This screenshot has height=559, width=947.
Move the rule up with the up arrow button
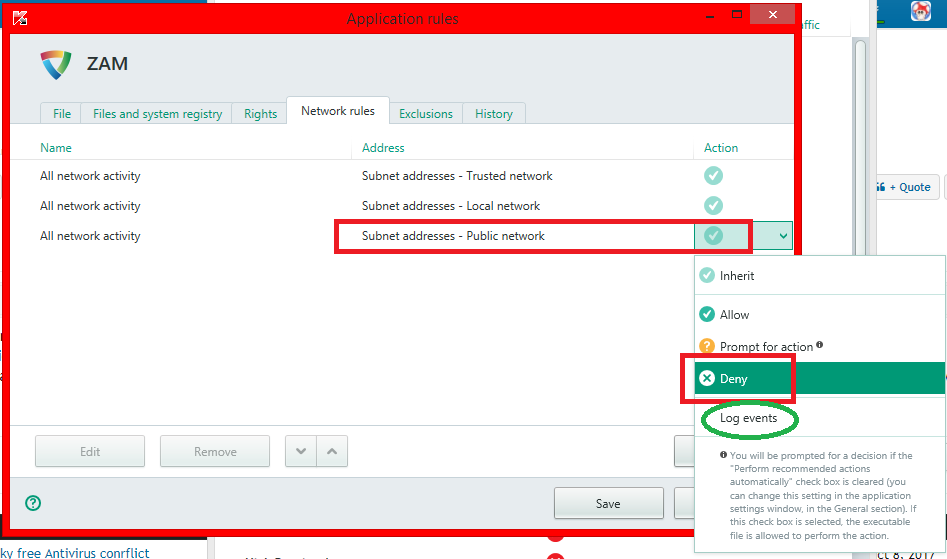[x=332, y=451]
